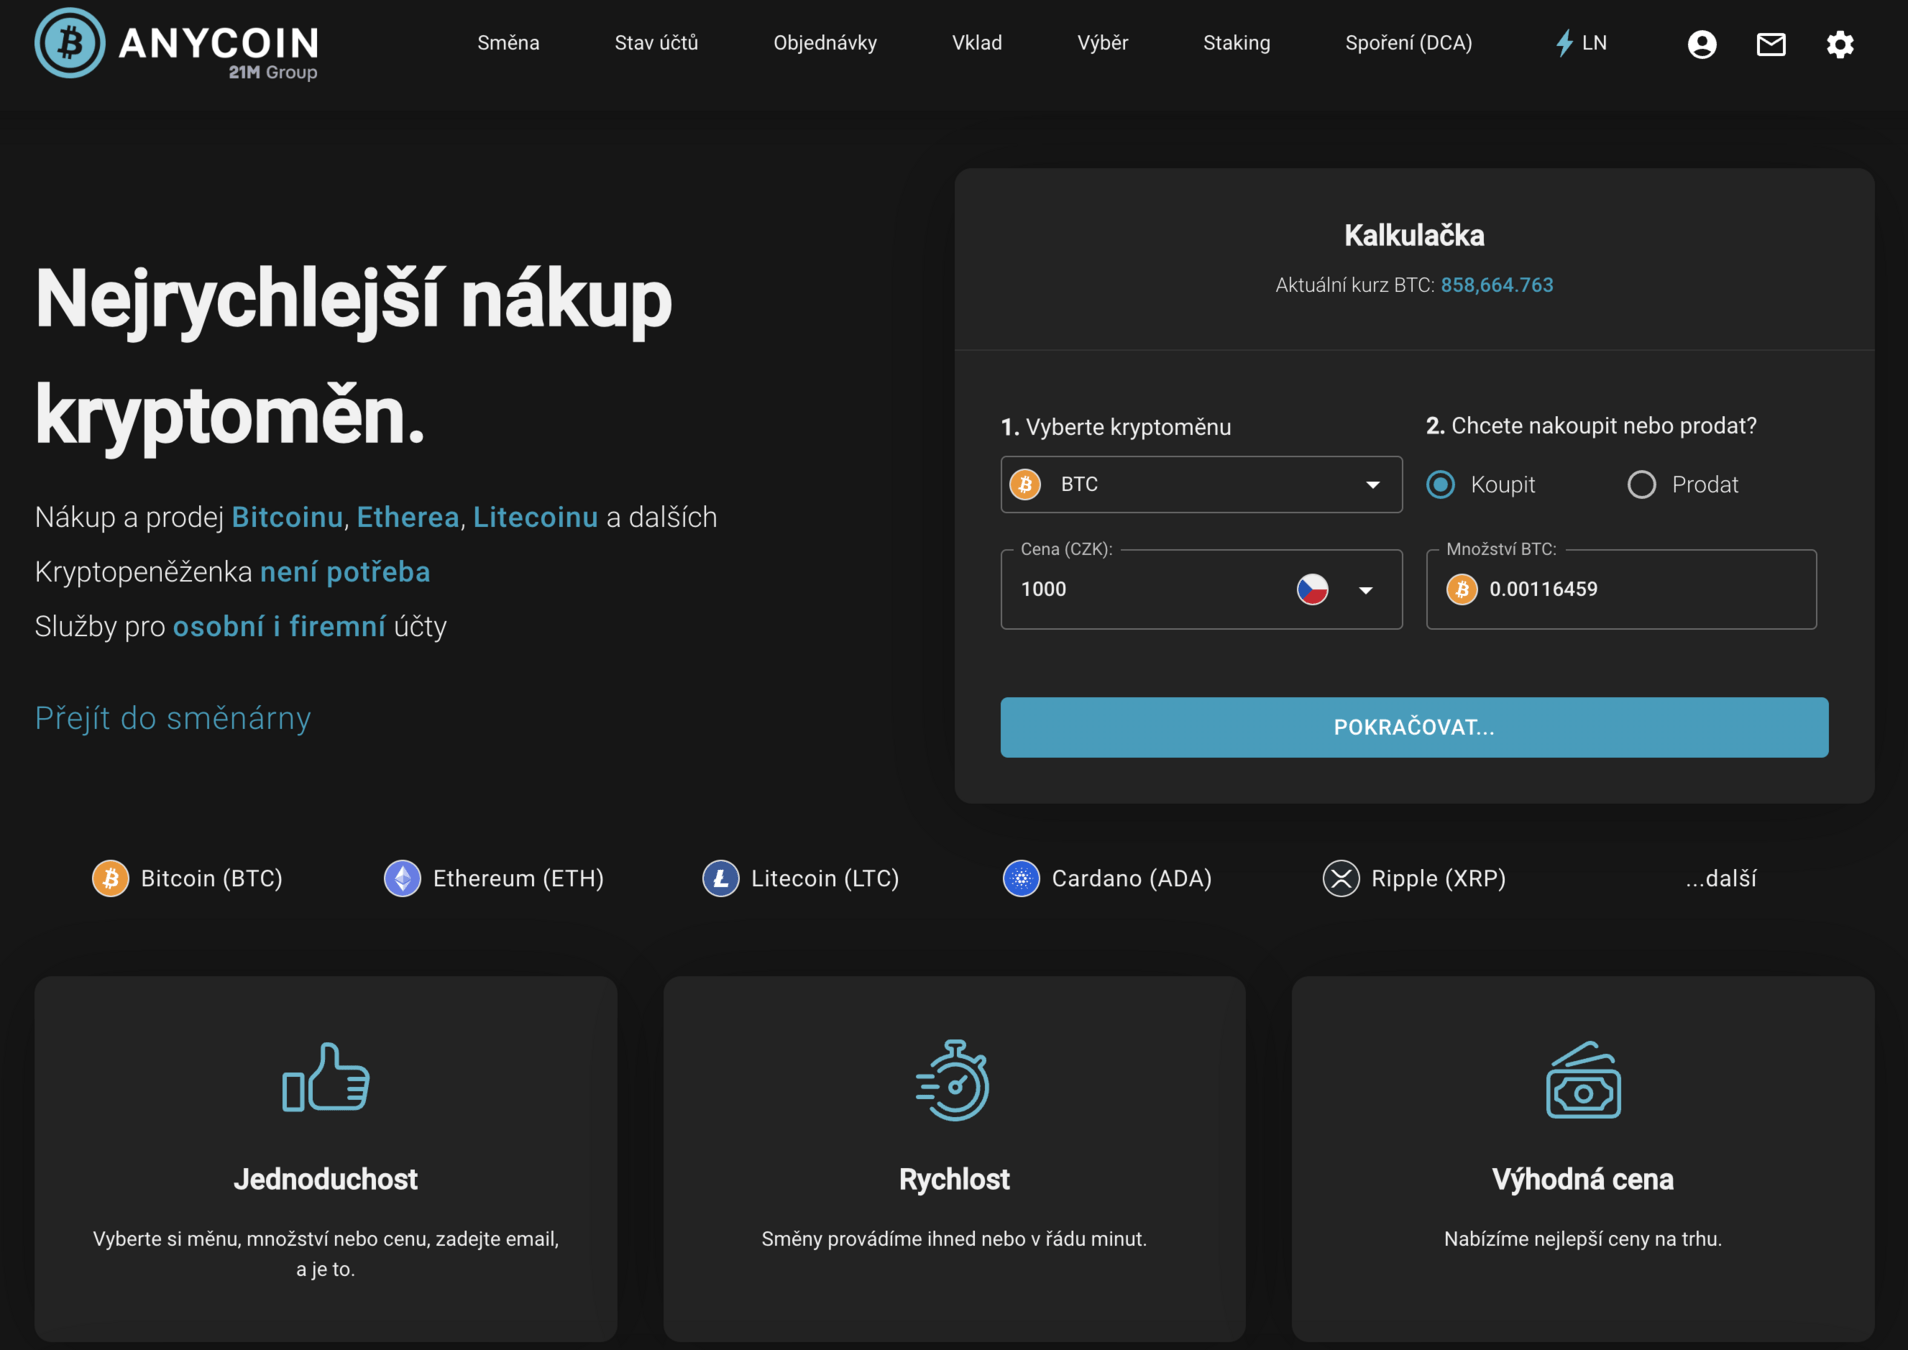Open the mail envelope icon
Viewport: 1908px width, 1350px height.
coord(1771,44)
